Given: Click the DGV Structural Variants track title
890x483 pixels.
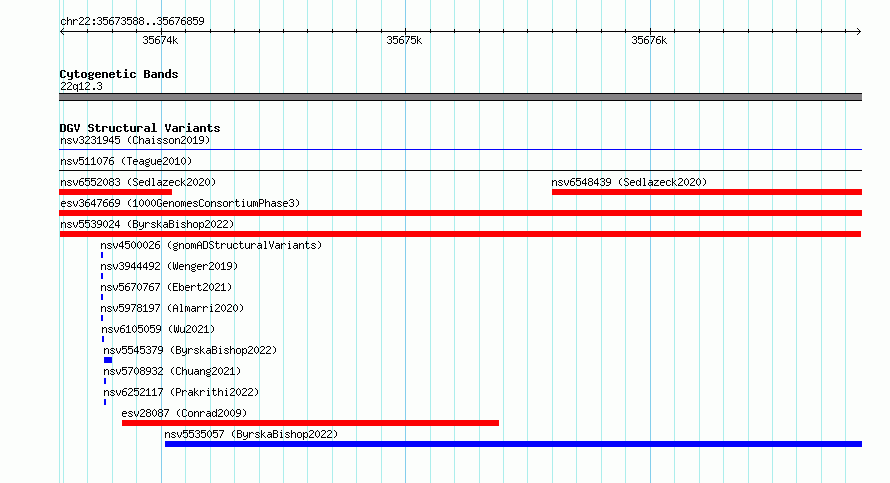Looking at the screenshot, I should click(140, 128).
